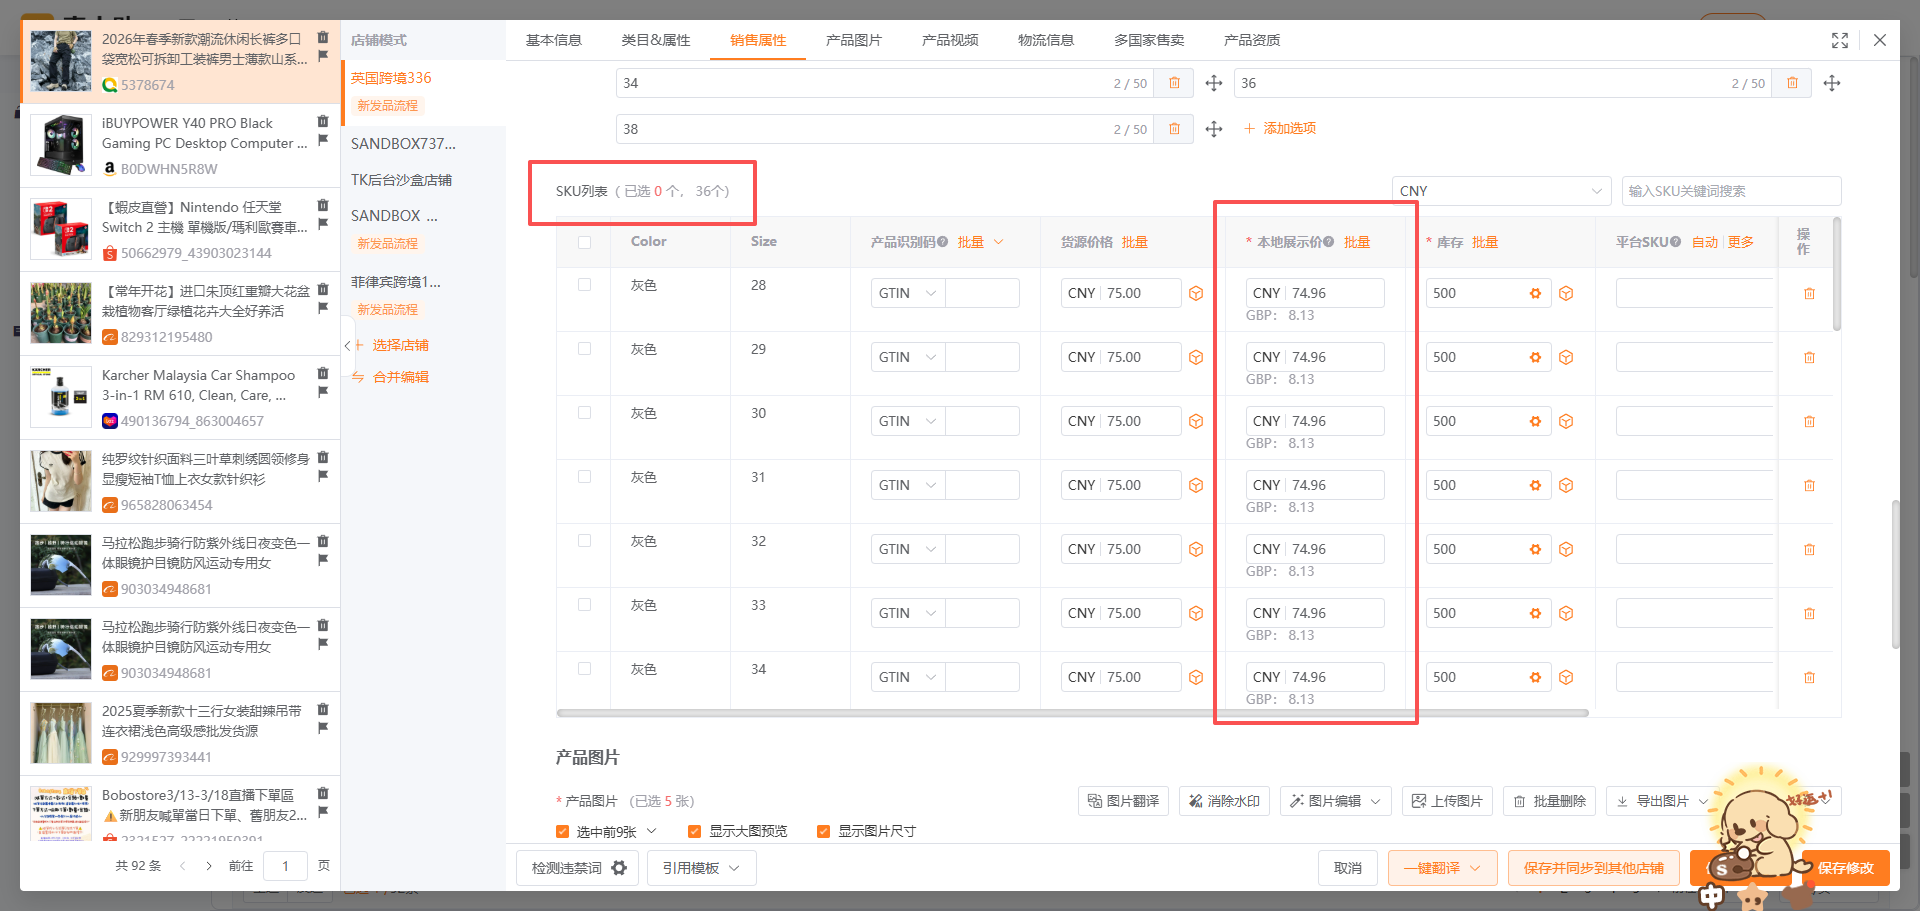Click local price field for size 29
This screenshot has width=1920, height=911.
1315,357
